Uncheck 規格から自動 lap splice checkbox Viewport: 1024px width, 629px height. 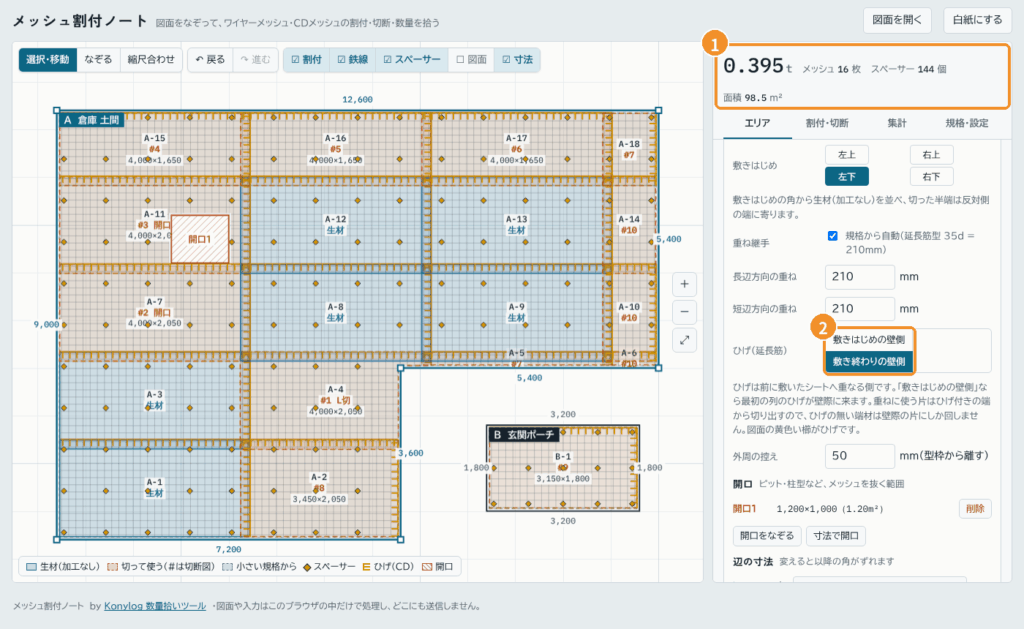tap(833, 236)
